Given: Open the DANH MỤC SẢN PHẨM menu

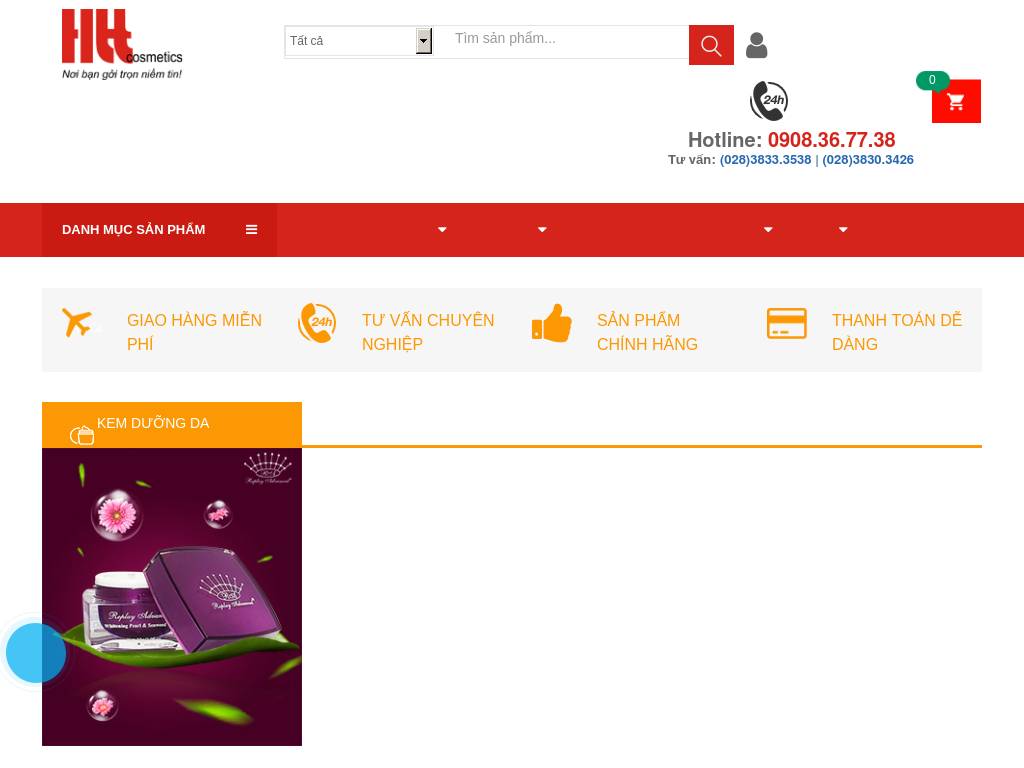Looking at the screenshot, I should (134, 230).
